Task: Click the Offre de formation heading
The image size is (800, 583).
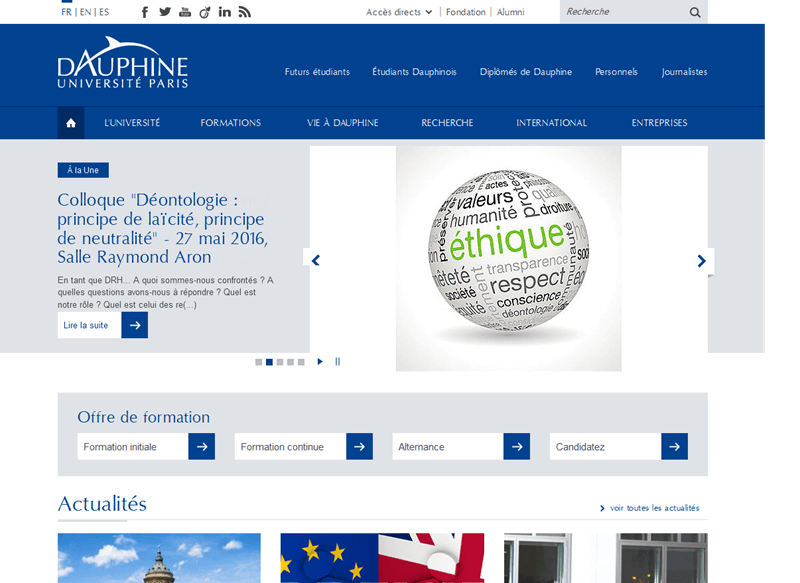Action: 143,417
